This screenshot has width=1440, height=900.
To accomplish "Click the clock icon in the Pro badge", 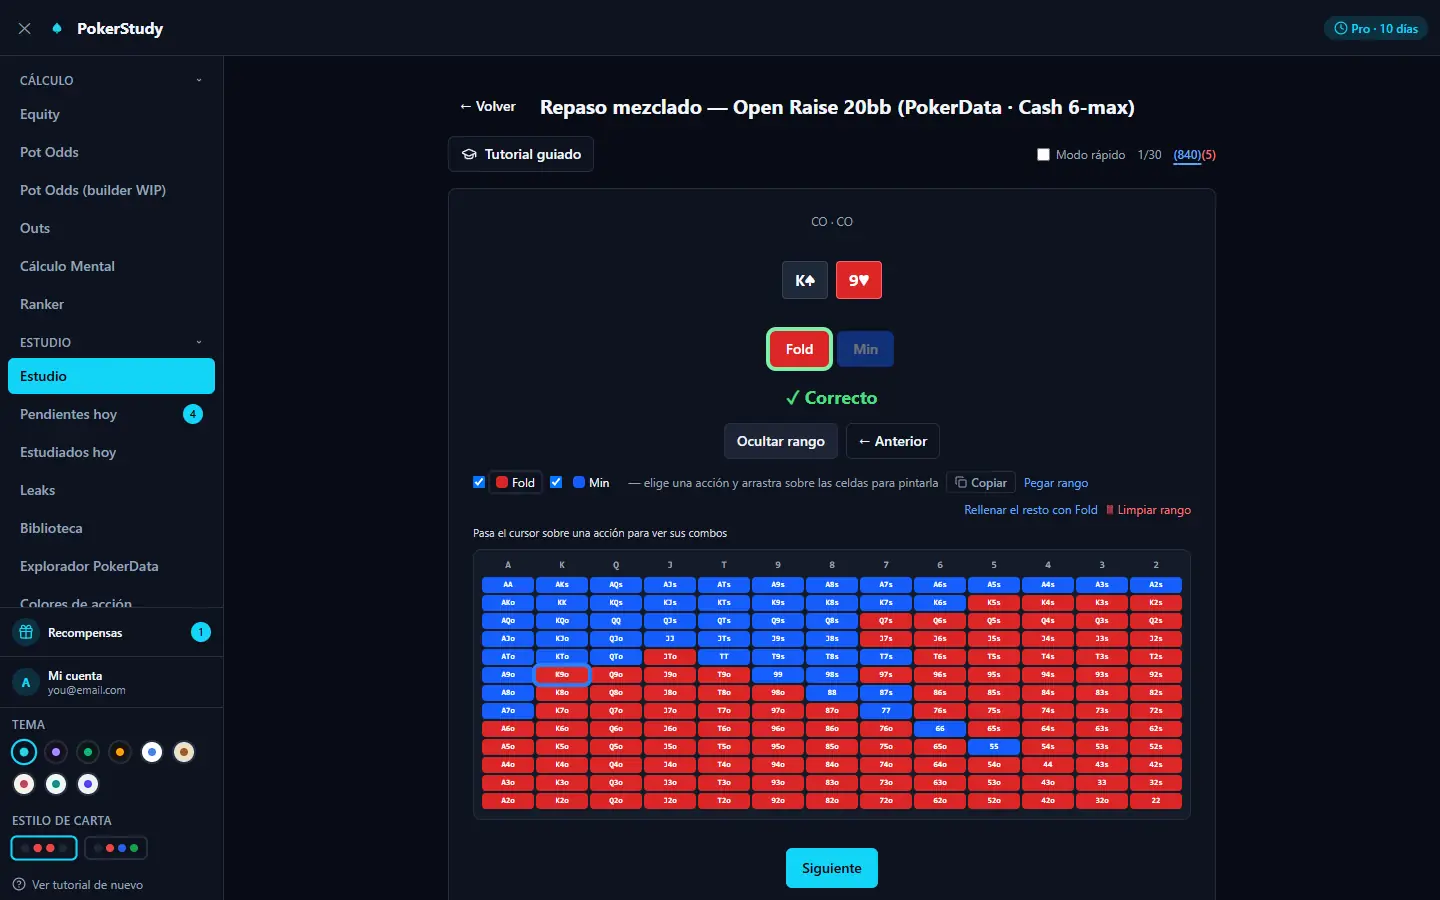I will coord(1341,29).
